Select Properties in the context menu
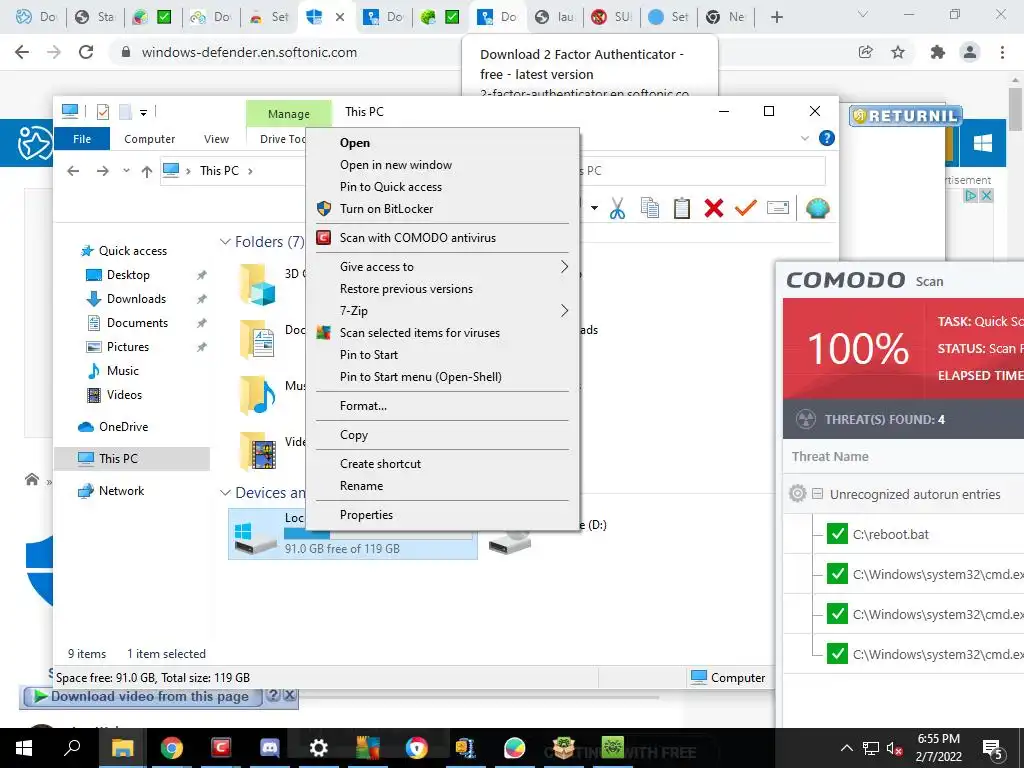This screenshot has width=1024, height=768. [441, 515]
